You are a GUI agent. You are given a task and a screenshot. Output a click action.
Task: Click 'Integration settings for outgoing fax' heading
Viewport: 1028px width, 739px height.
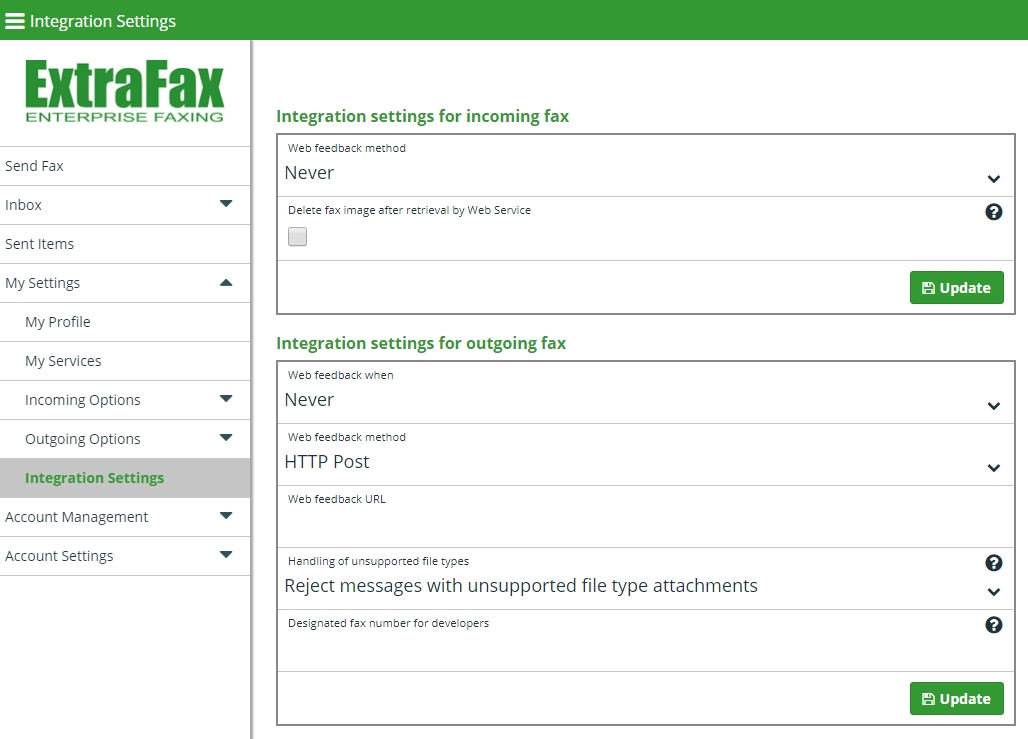coord(421,343)
